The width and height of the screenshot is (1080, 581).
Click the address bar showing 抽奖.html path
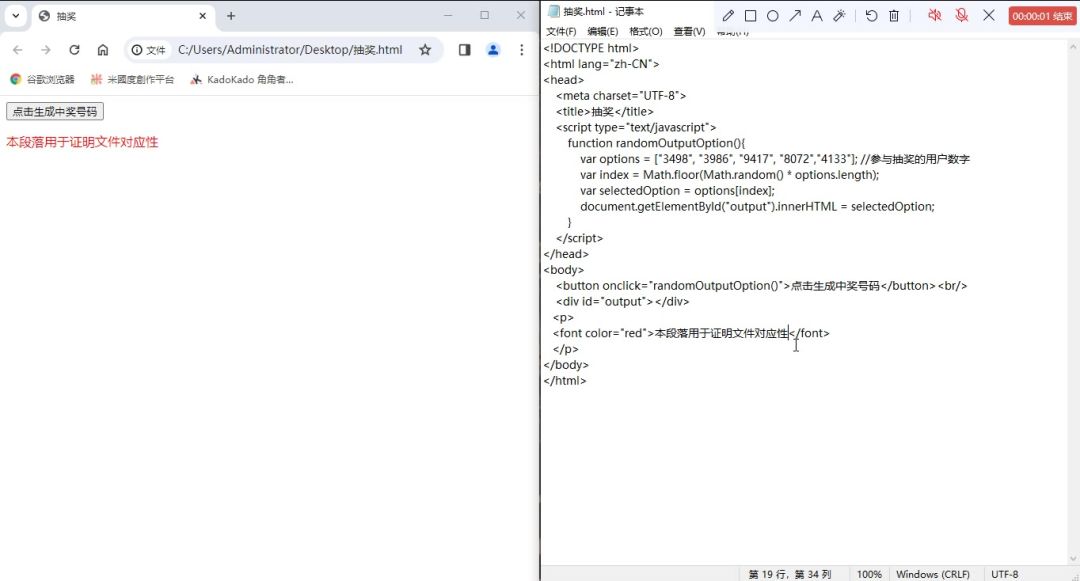[x=290, y=50]
